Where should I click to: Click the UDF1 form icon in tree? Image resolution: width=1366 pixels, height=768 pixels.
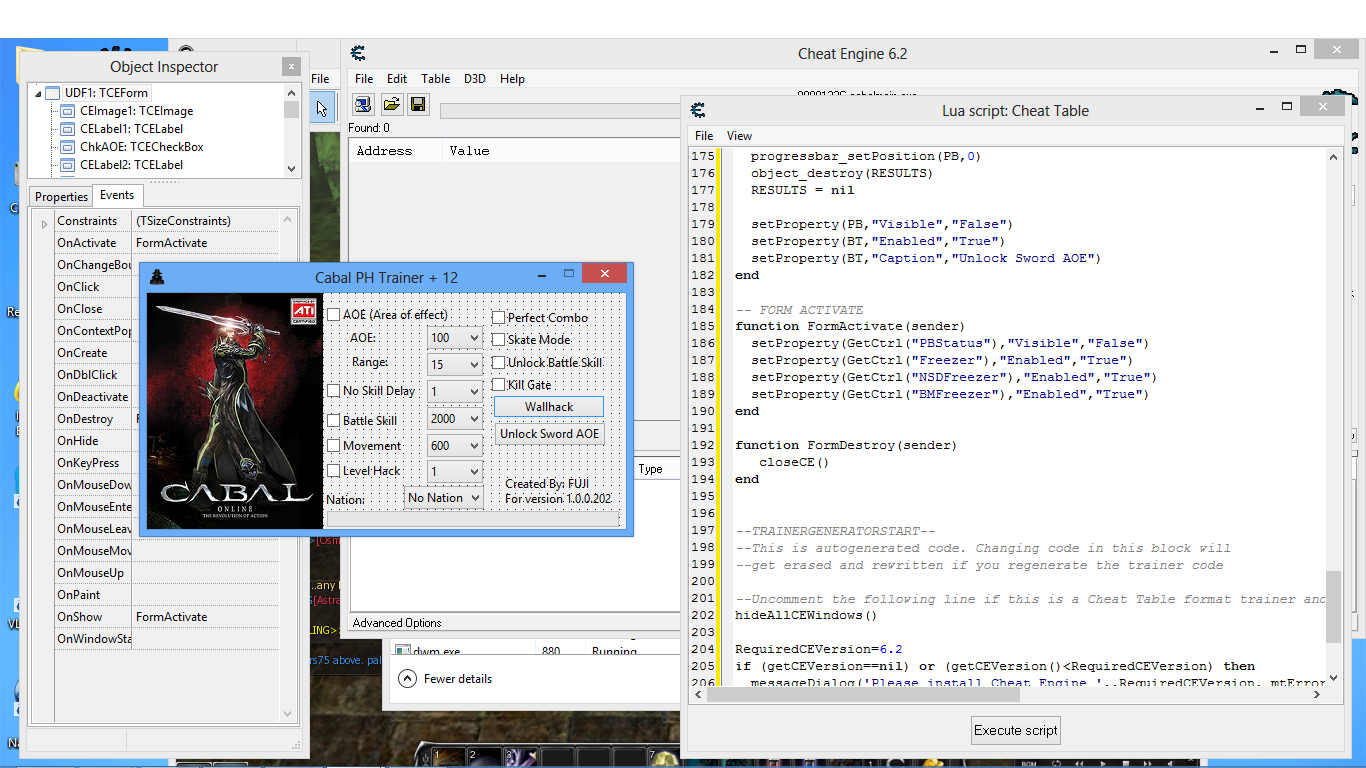point(53,93)
